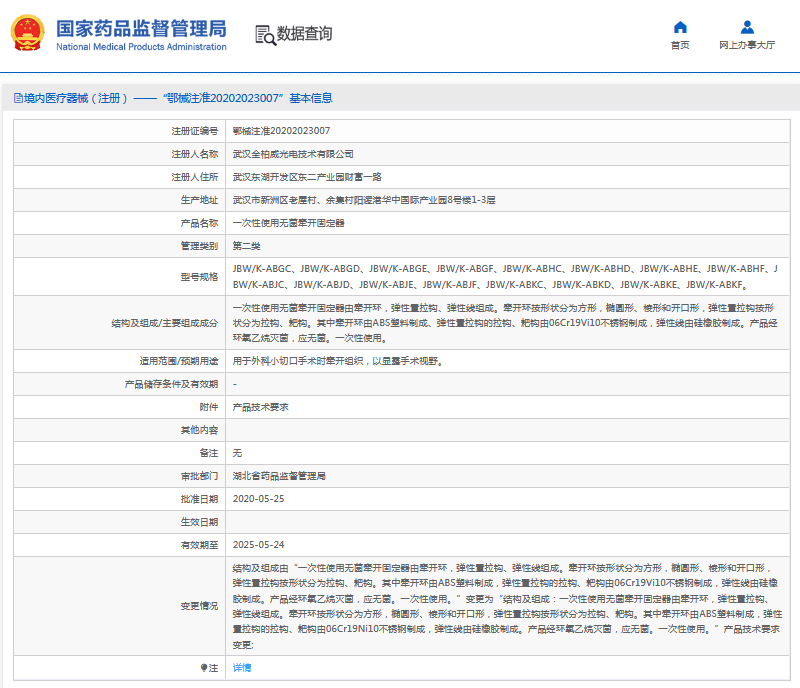This screenshot has width=800, height=688.
Task: Click the 湖北省药品监督管理局 approval department cell
Action: click(279, 476)
